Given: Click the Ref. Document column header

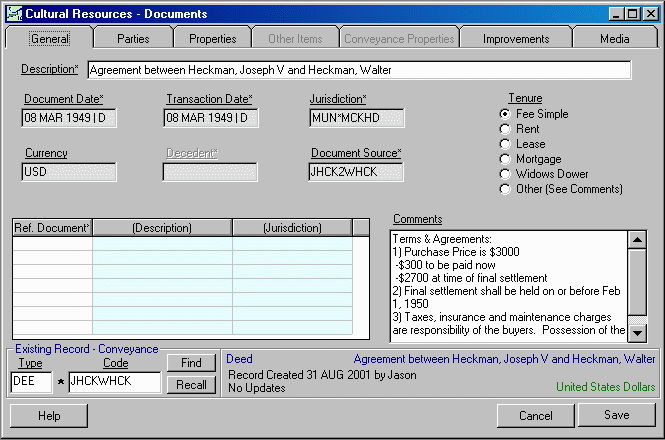Looking at the screenshot, I should 53,228.
